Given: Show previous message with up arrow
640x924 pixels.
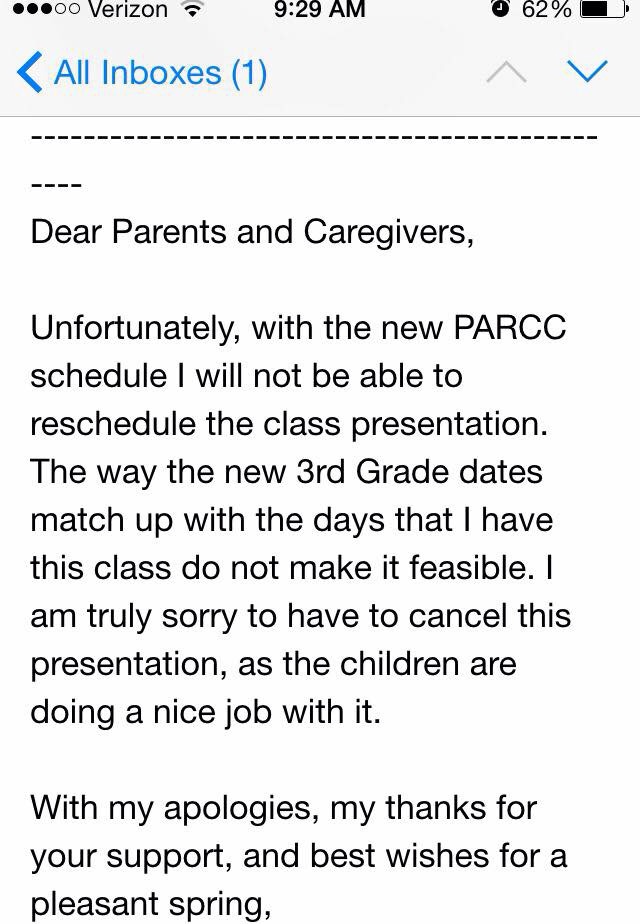Looking at the screenshot, I should pos(508,72).
